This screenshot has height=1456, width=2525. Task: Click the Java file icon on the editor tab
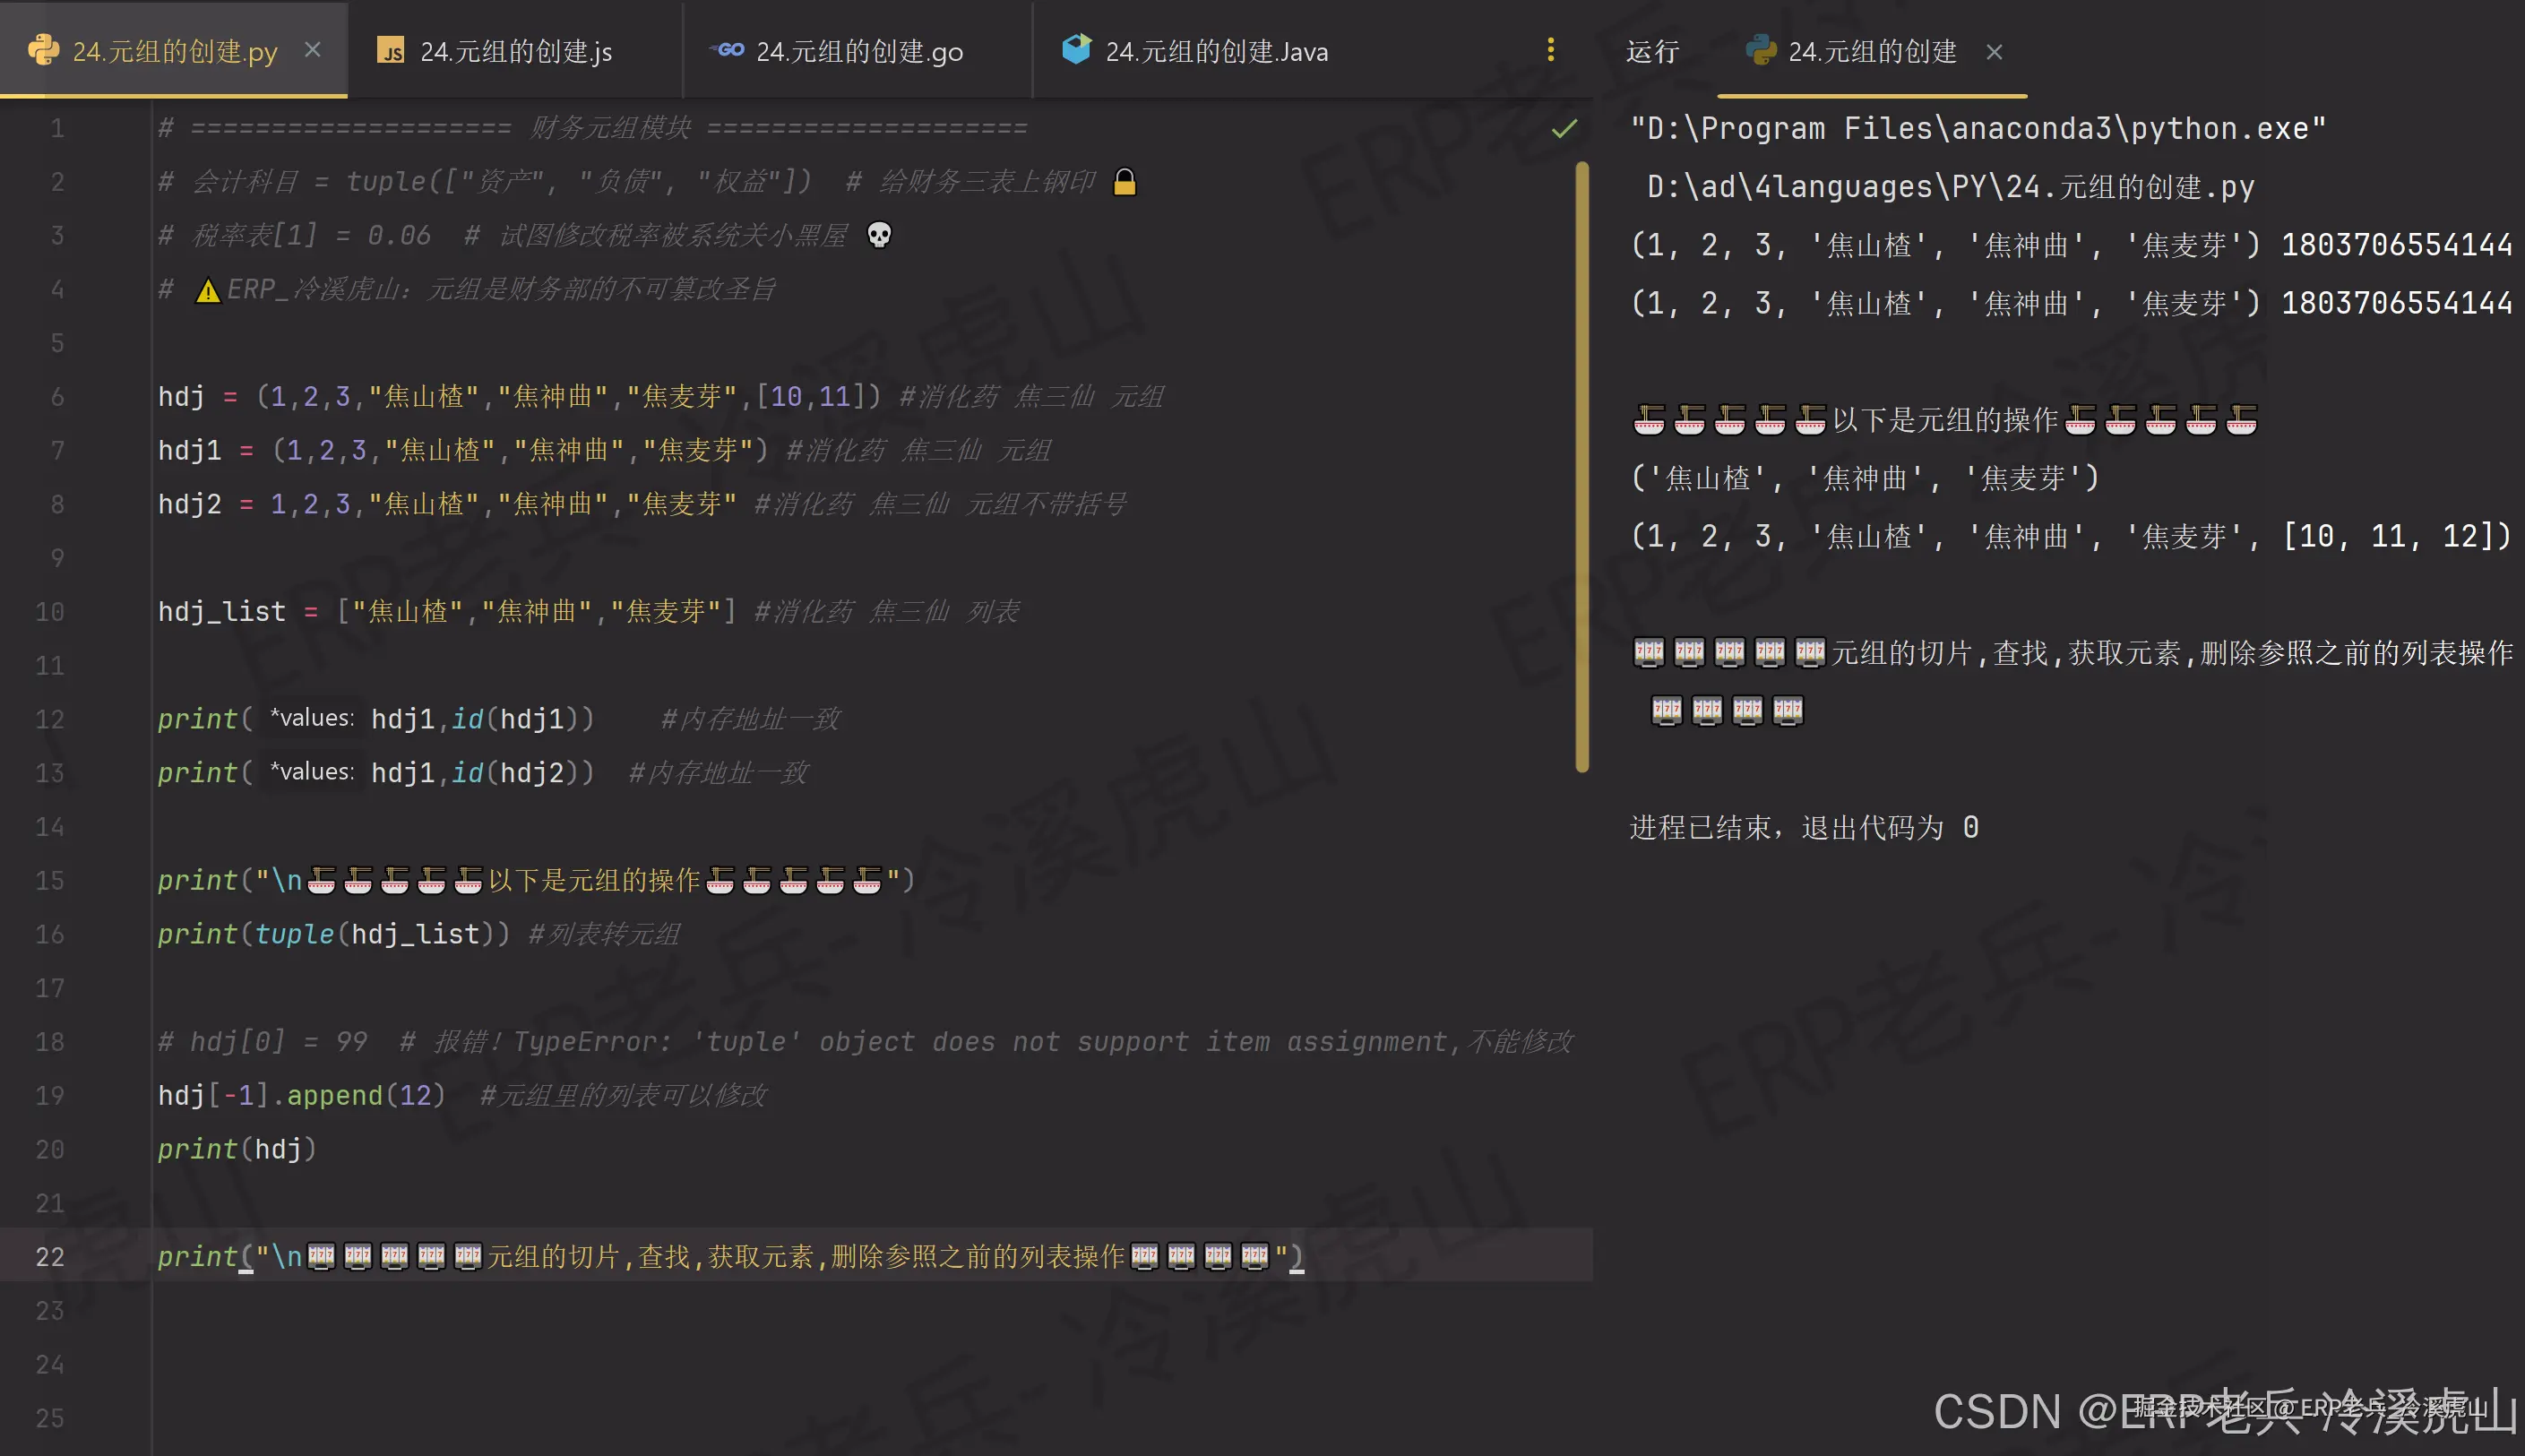tap(1076, 49)
